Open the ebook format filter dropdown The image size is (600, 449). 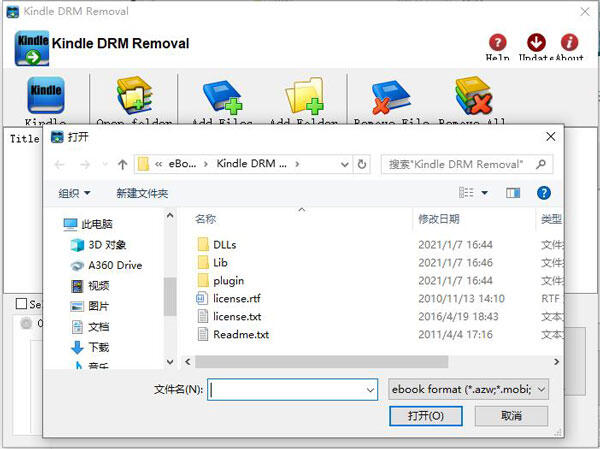468,389
